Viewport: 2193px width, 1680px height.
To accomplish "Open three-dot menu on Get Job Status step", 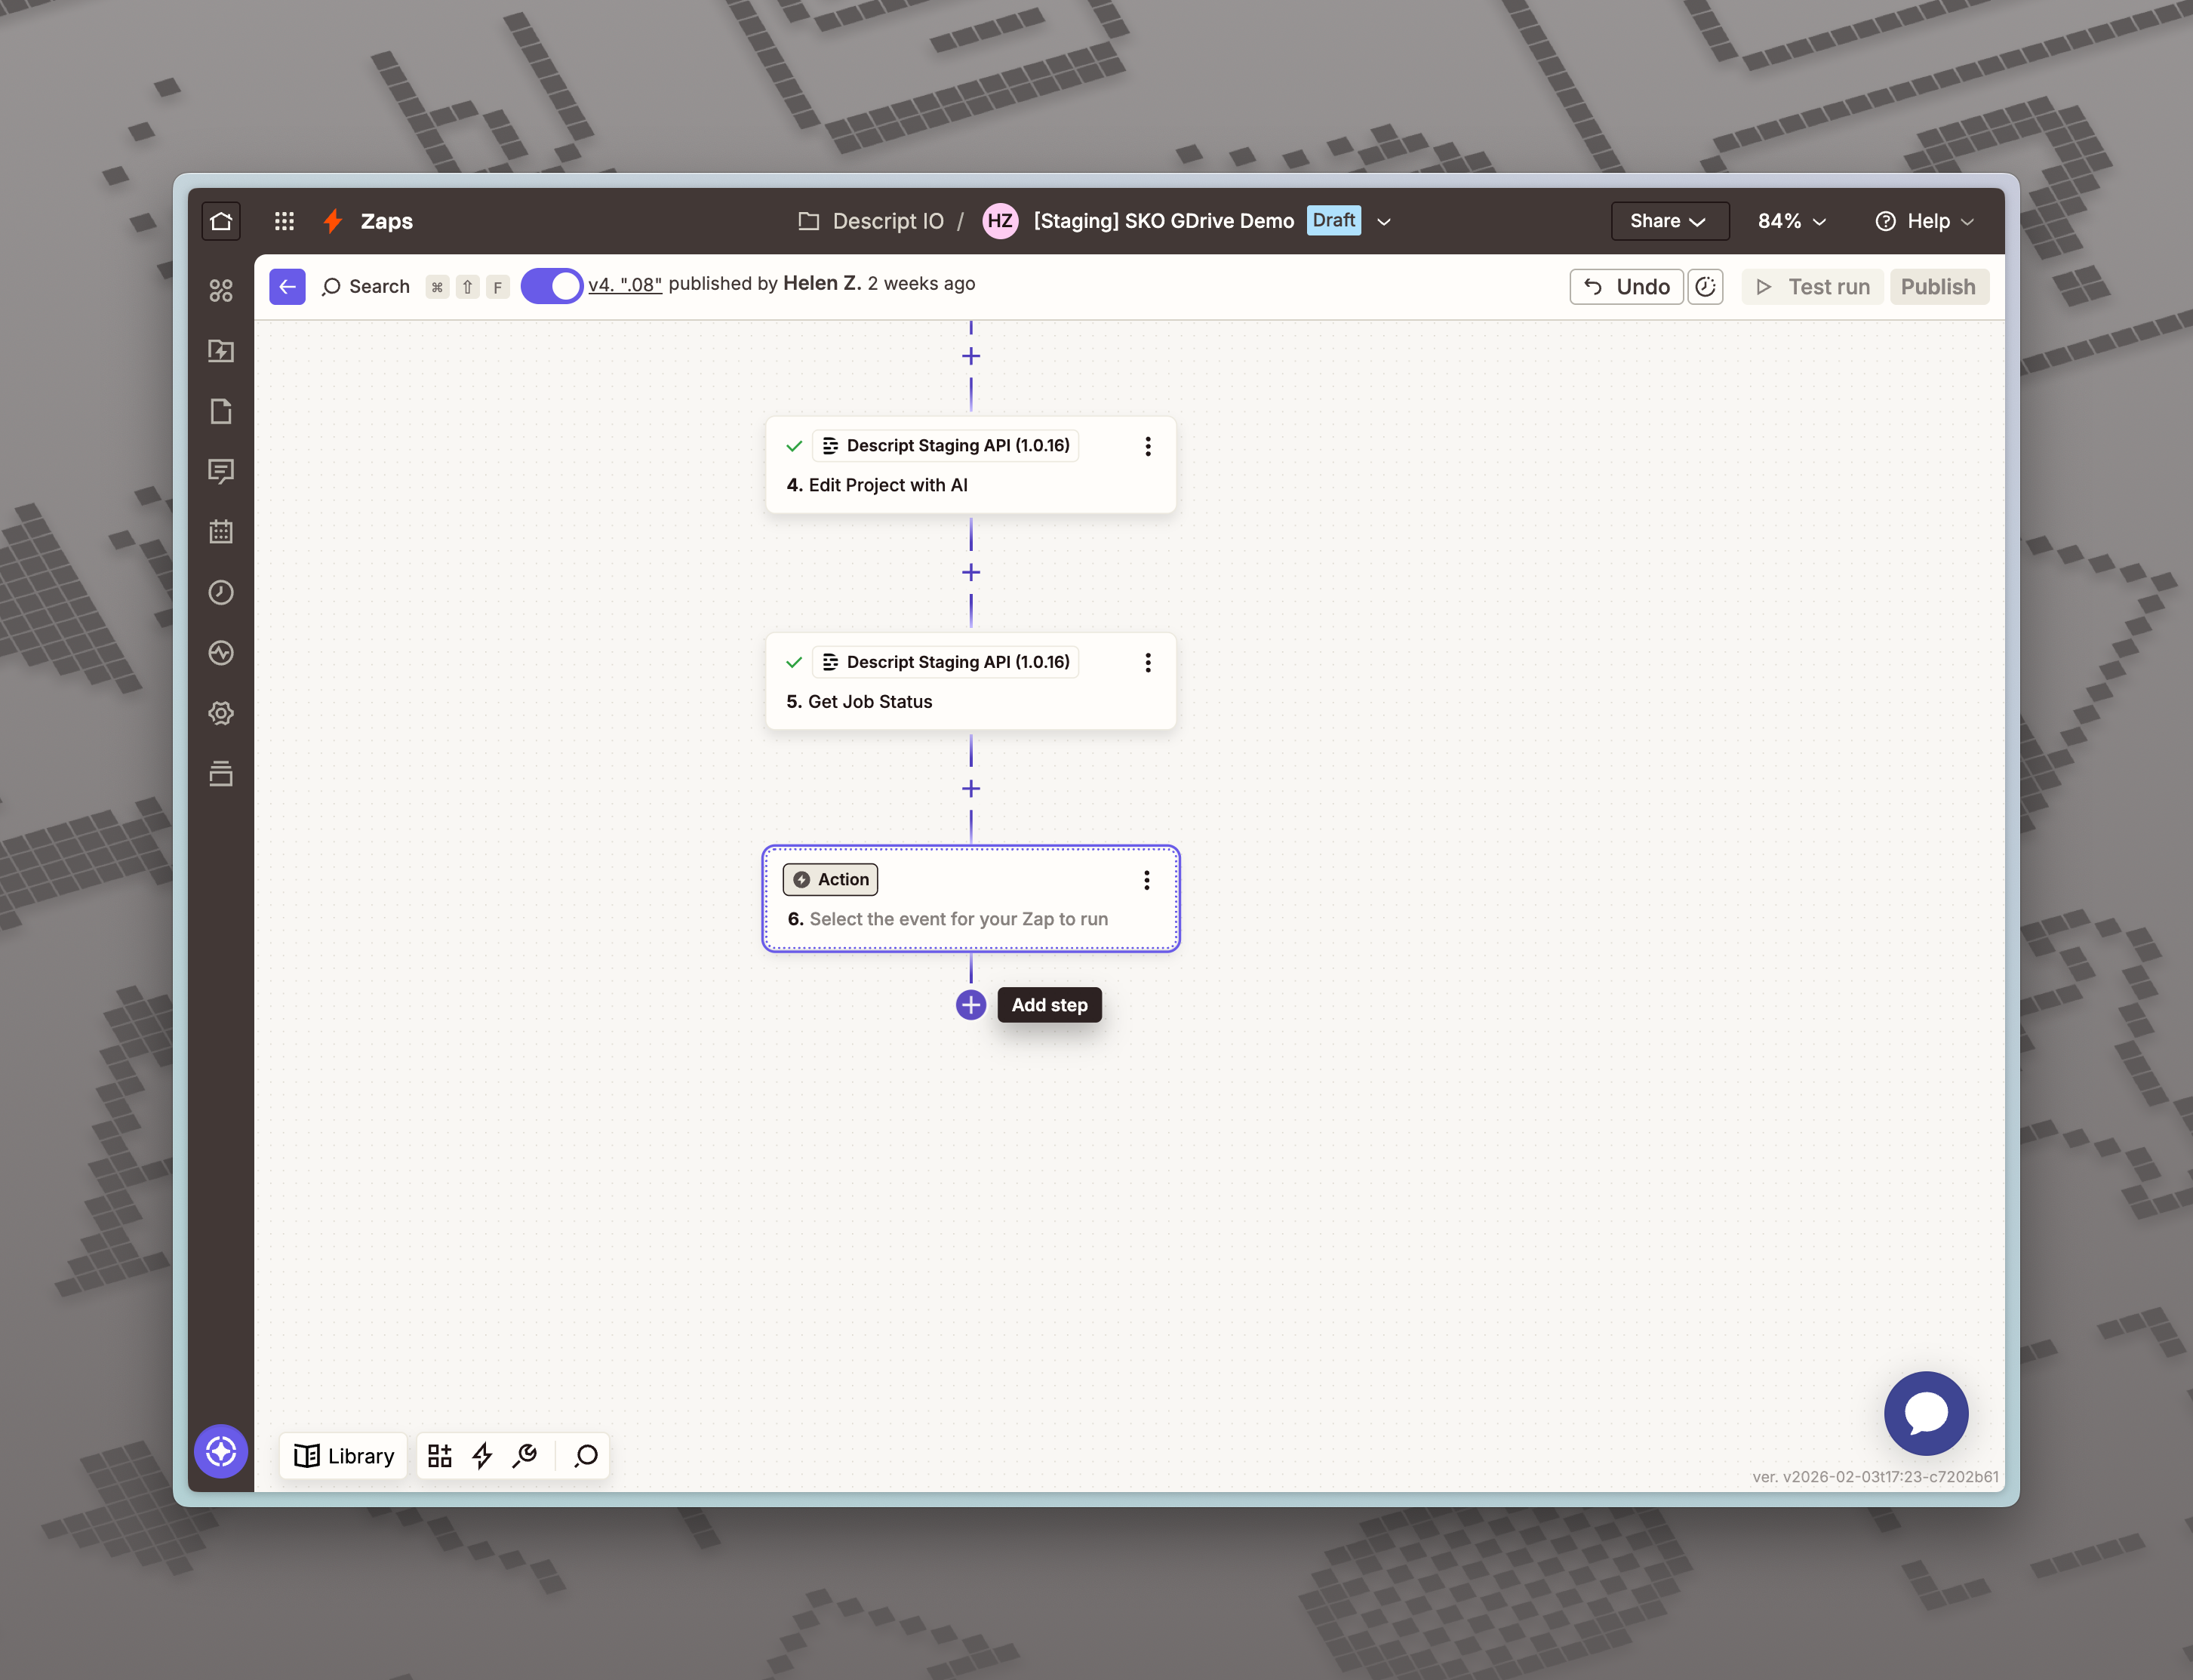I will (x=1148, y=663).
